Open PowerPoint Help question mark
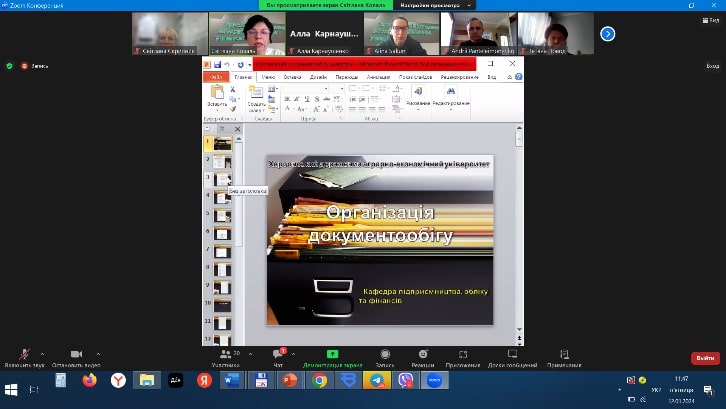726x409 pixels. [x=519, y=77]
